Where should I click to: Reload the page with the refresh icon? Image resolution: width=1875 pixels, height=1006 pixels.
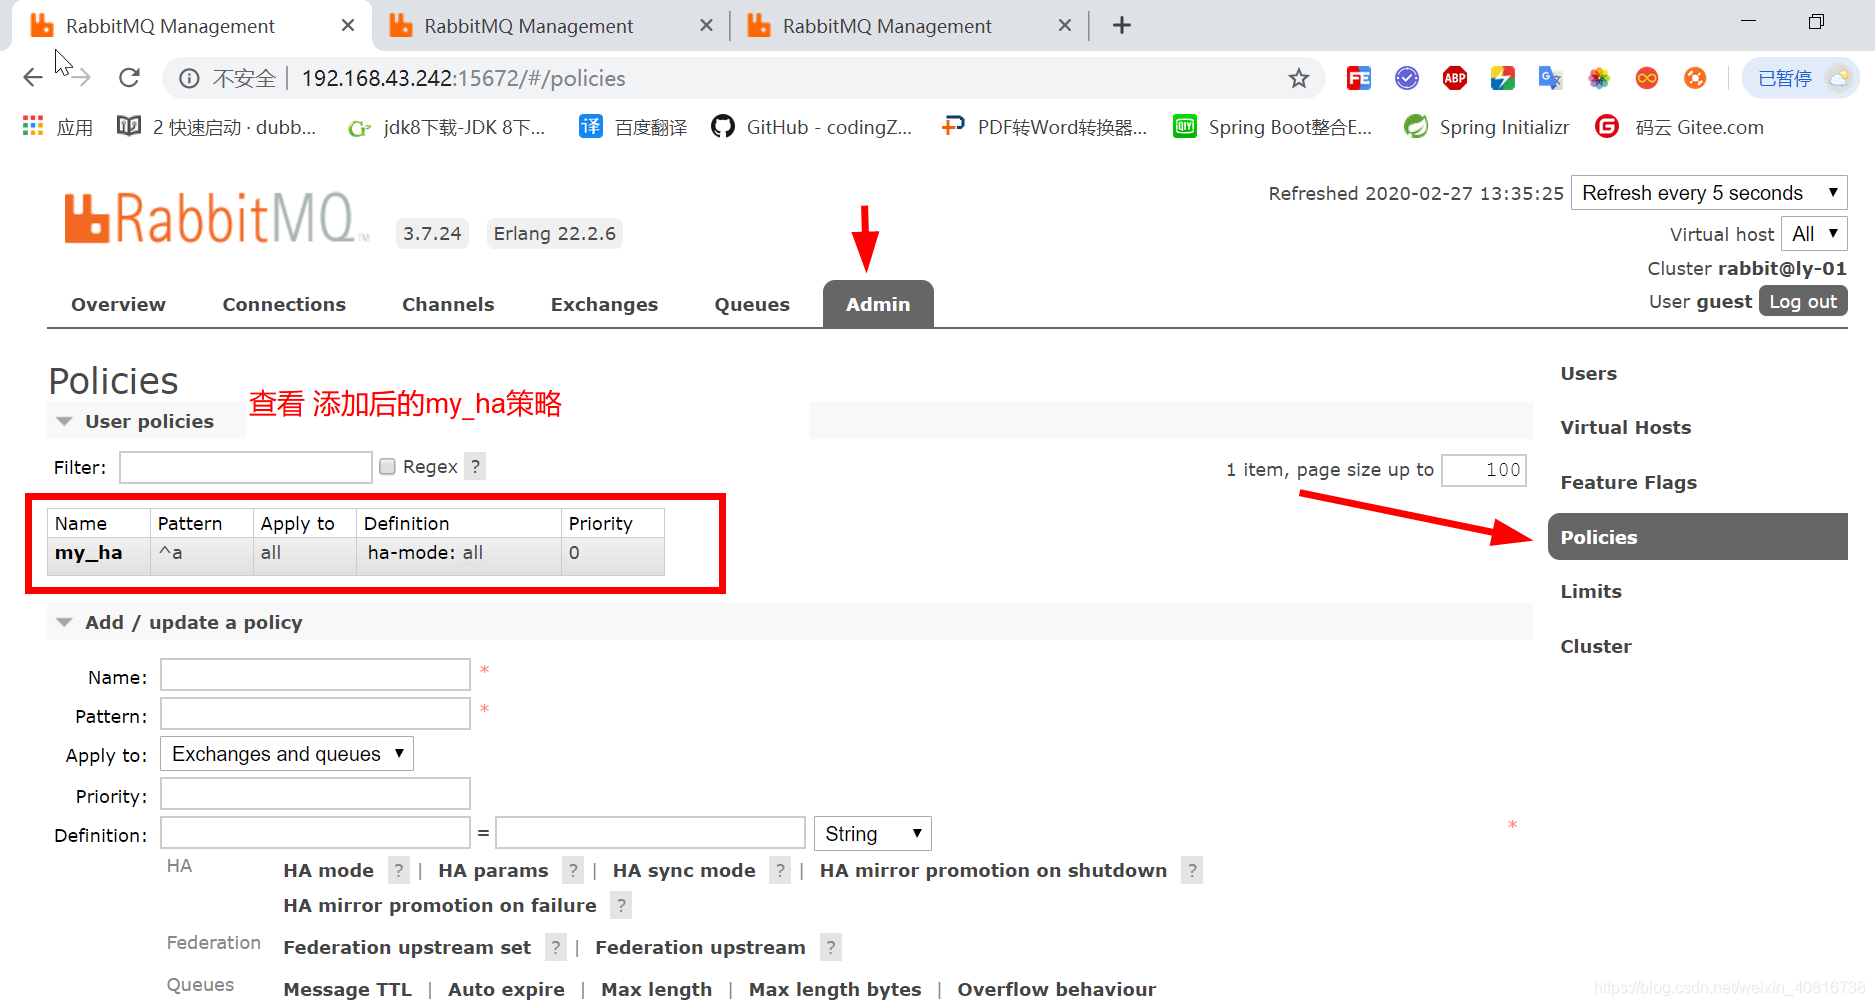129,78
